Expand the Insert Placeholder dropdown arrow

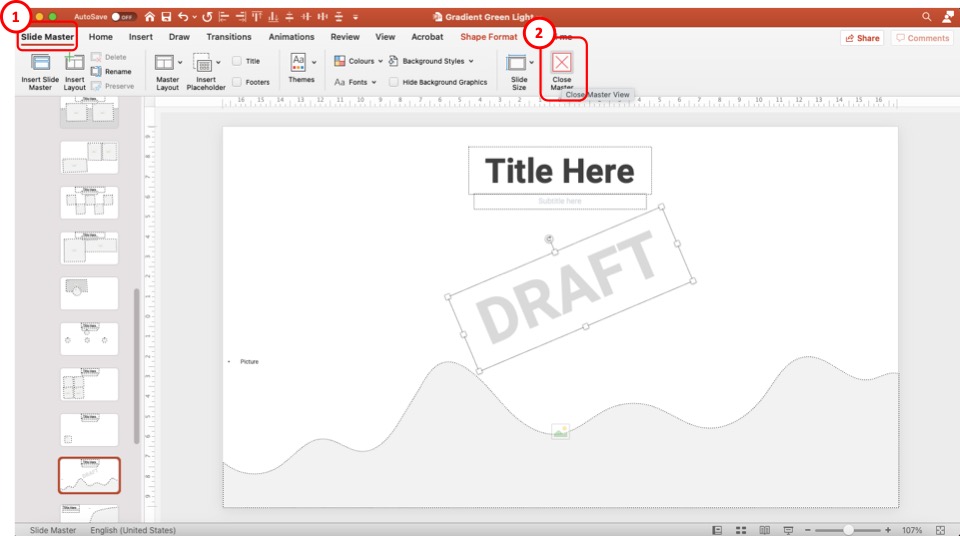coord(218,62)
